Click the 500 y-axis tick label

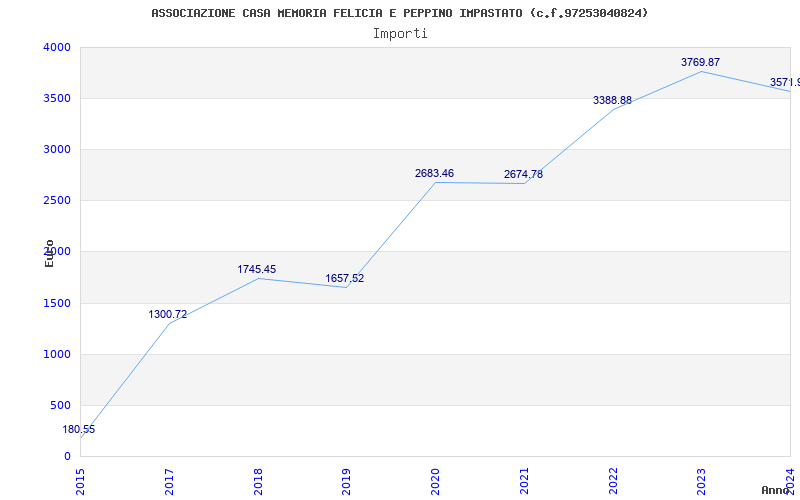(x=61, y=406)
